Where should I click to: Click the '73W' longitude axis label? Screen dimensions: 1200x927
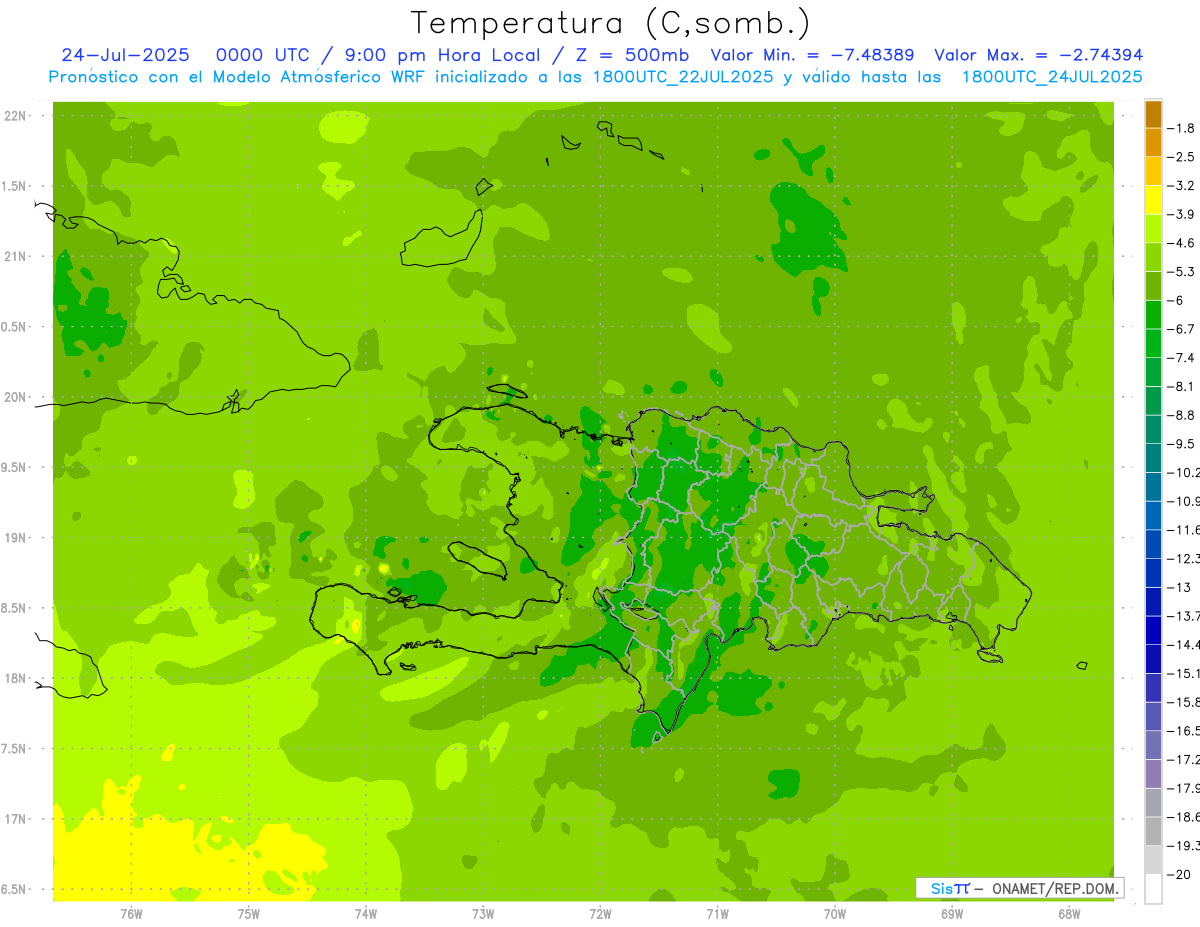pos(483,913)
